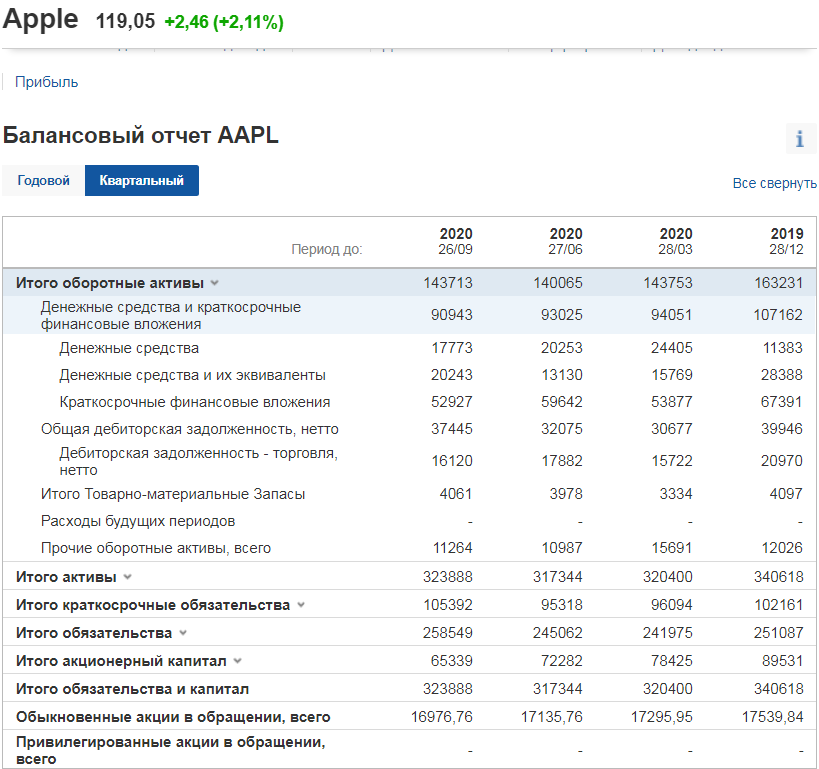The width and height of the screenshot is (819, 769).
Task: Click the Apple heading title
Action: point(40,19)
